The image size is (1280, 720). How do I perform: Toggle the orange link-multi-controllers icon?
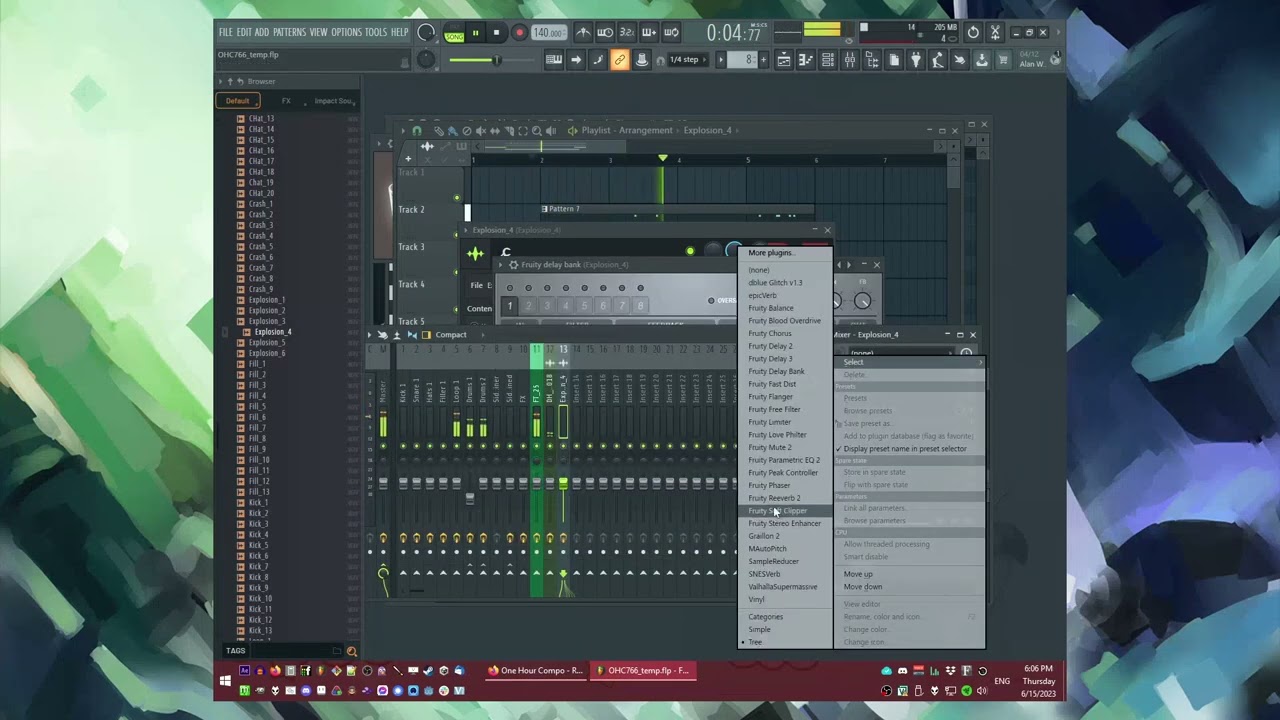(x=619, y=60)
